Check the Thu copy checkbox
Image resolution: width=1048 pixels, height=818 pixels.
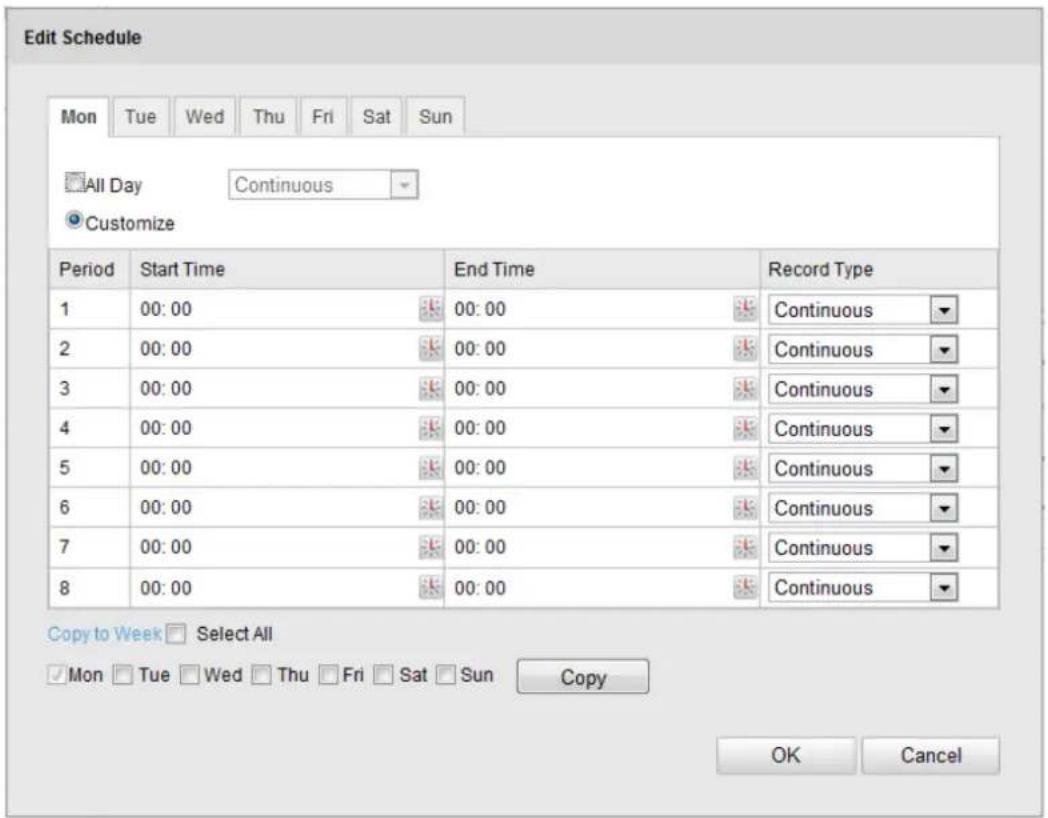(261, 675)
